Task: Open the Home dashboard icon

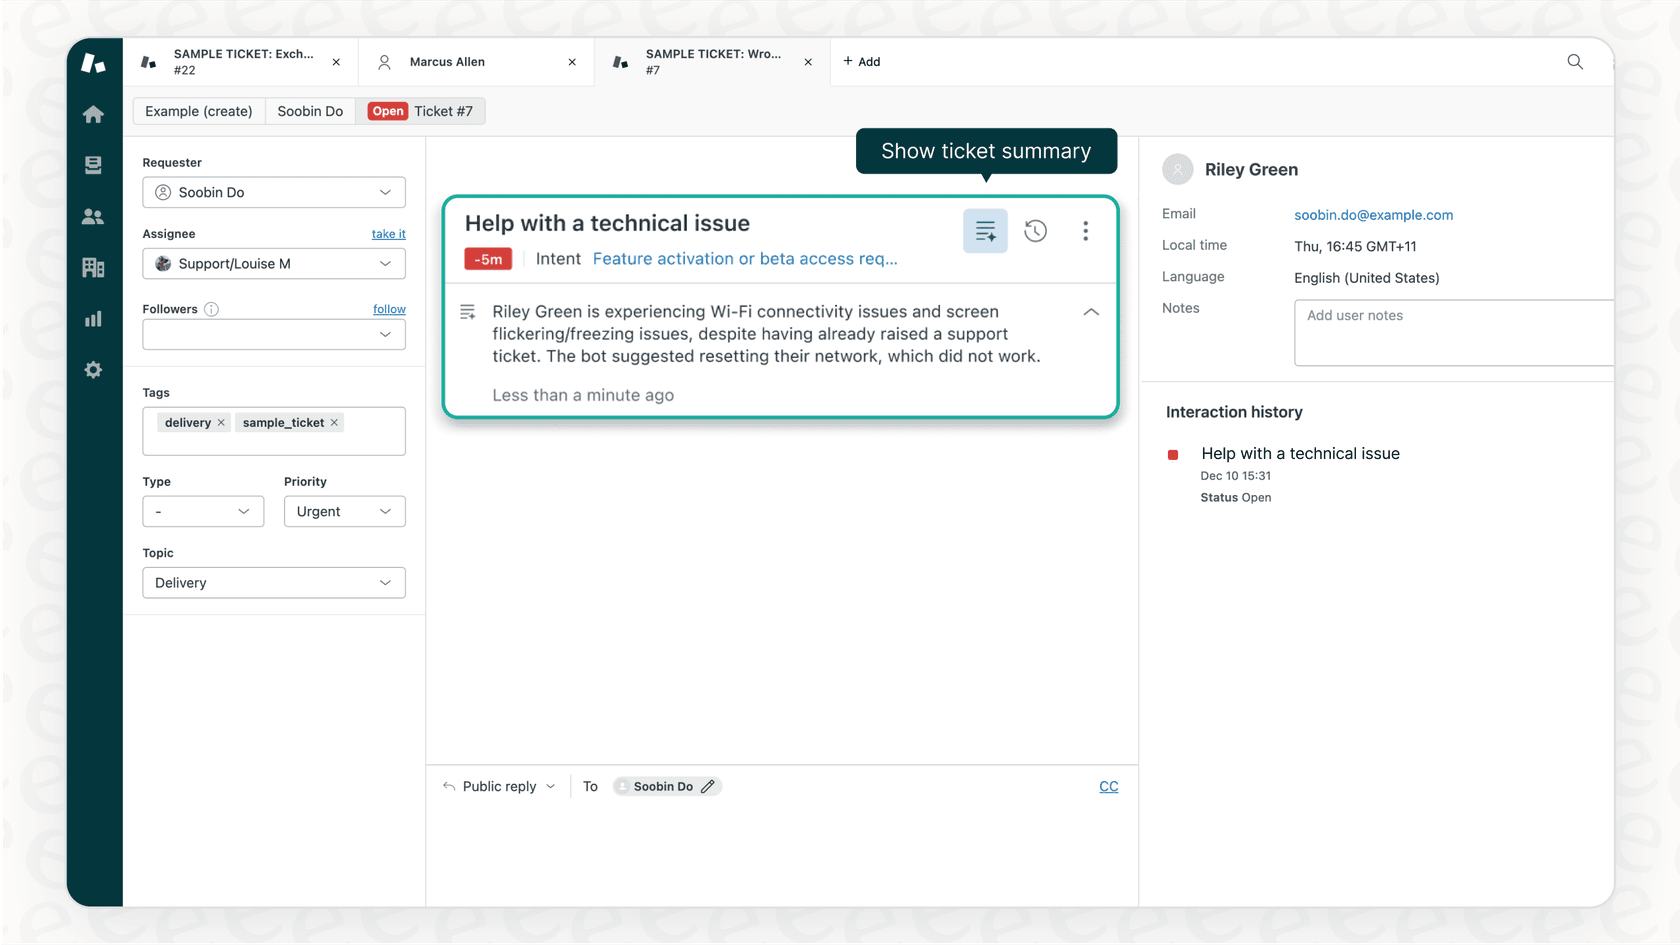Action: pos(93,114)
